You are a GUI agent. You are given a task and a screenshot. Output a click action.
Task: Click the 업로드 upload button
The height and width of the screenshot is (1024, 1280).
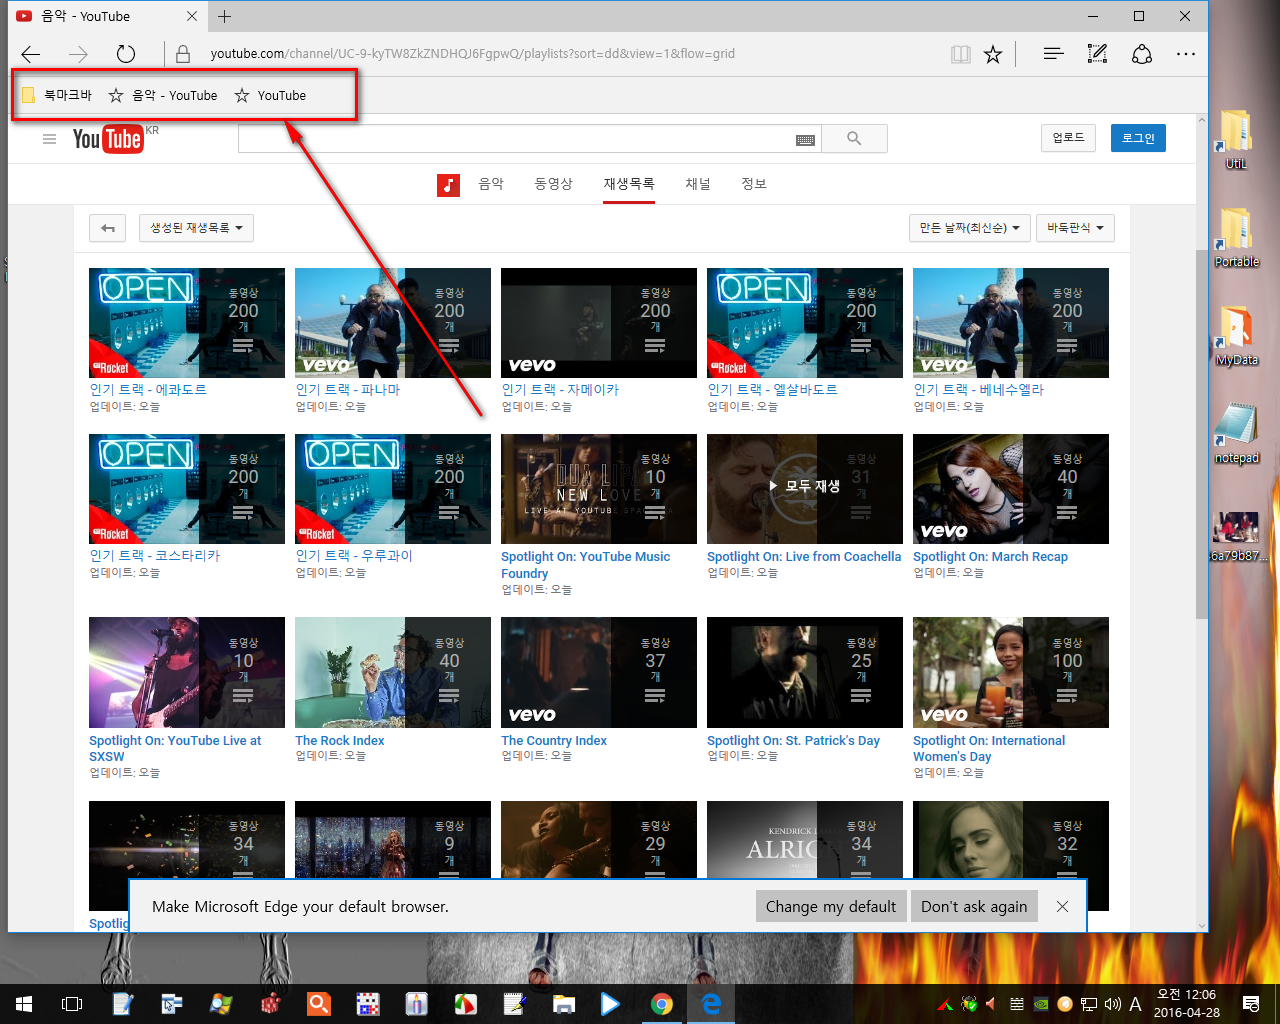(1068, 138)
